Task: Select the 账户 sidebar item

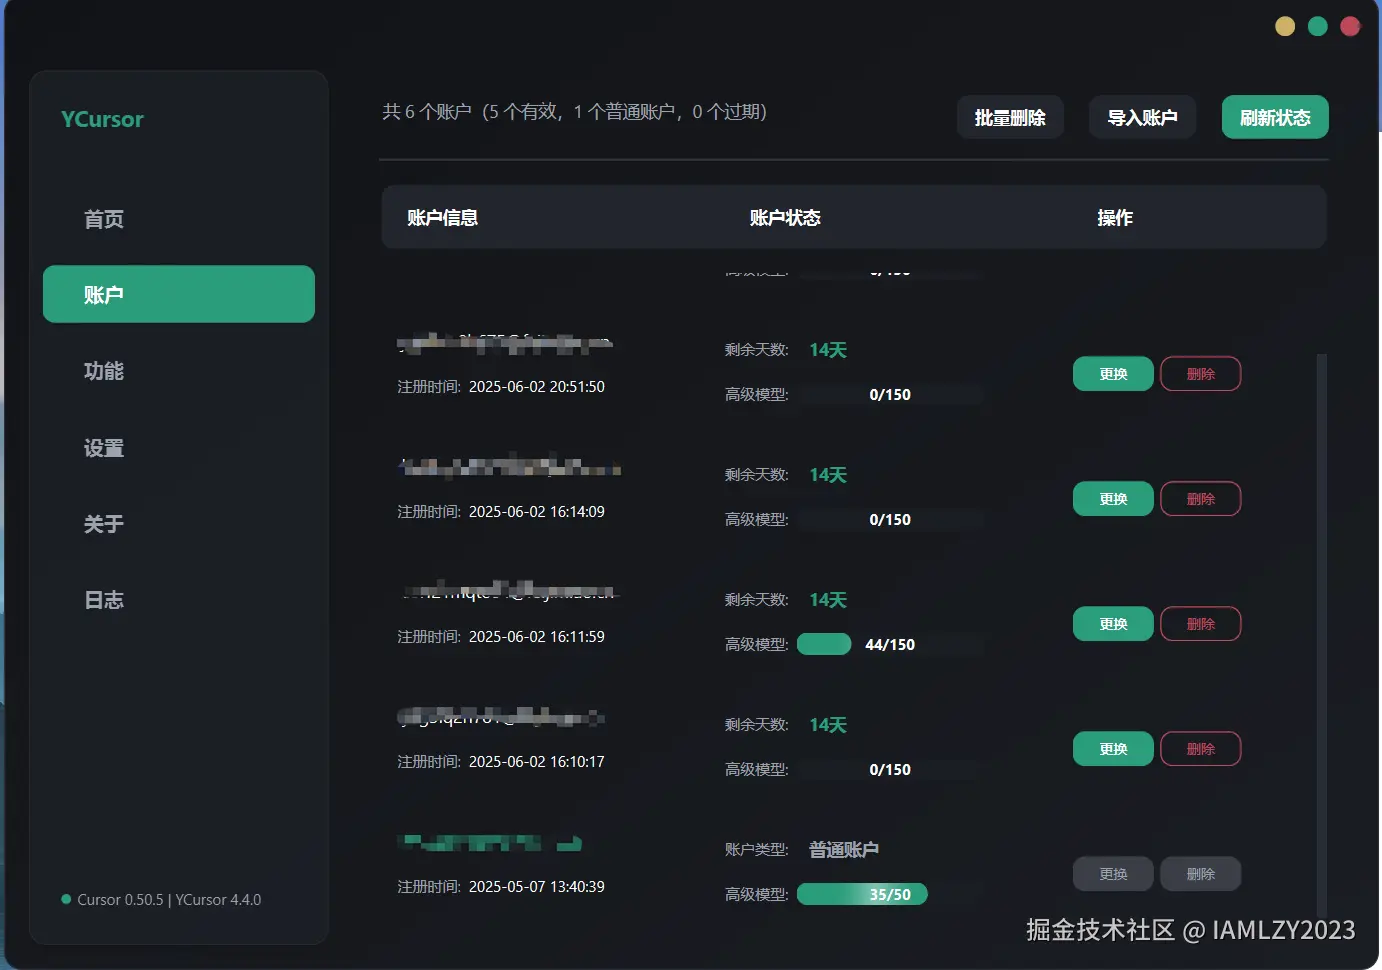Action: point(103,294)
